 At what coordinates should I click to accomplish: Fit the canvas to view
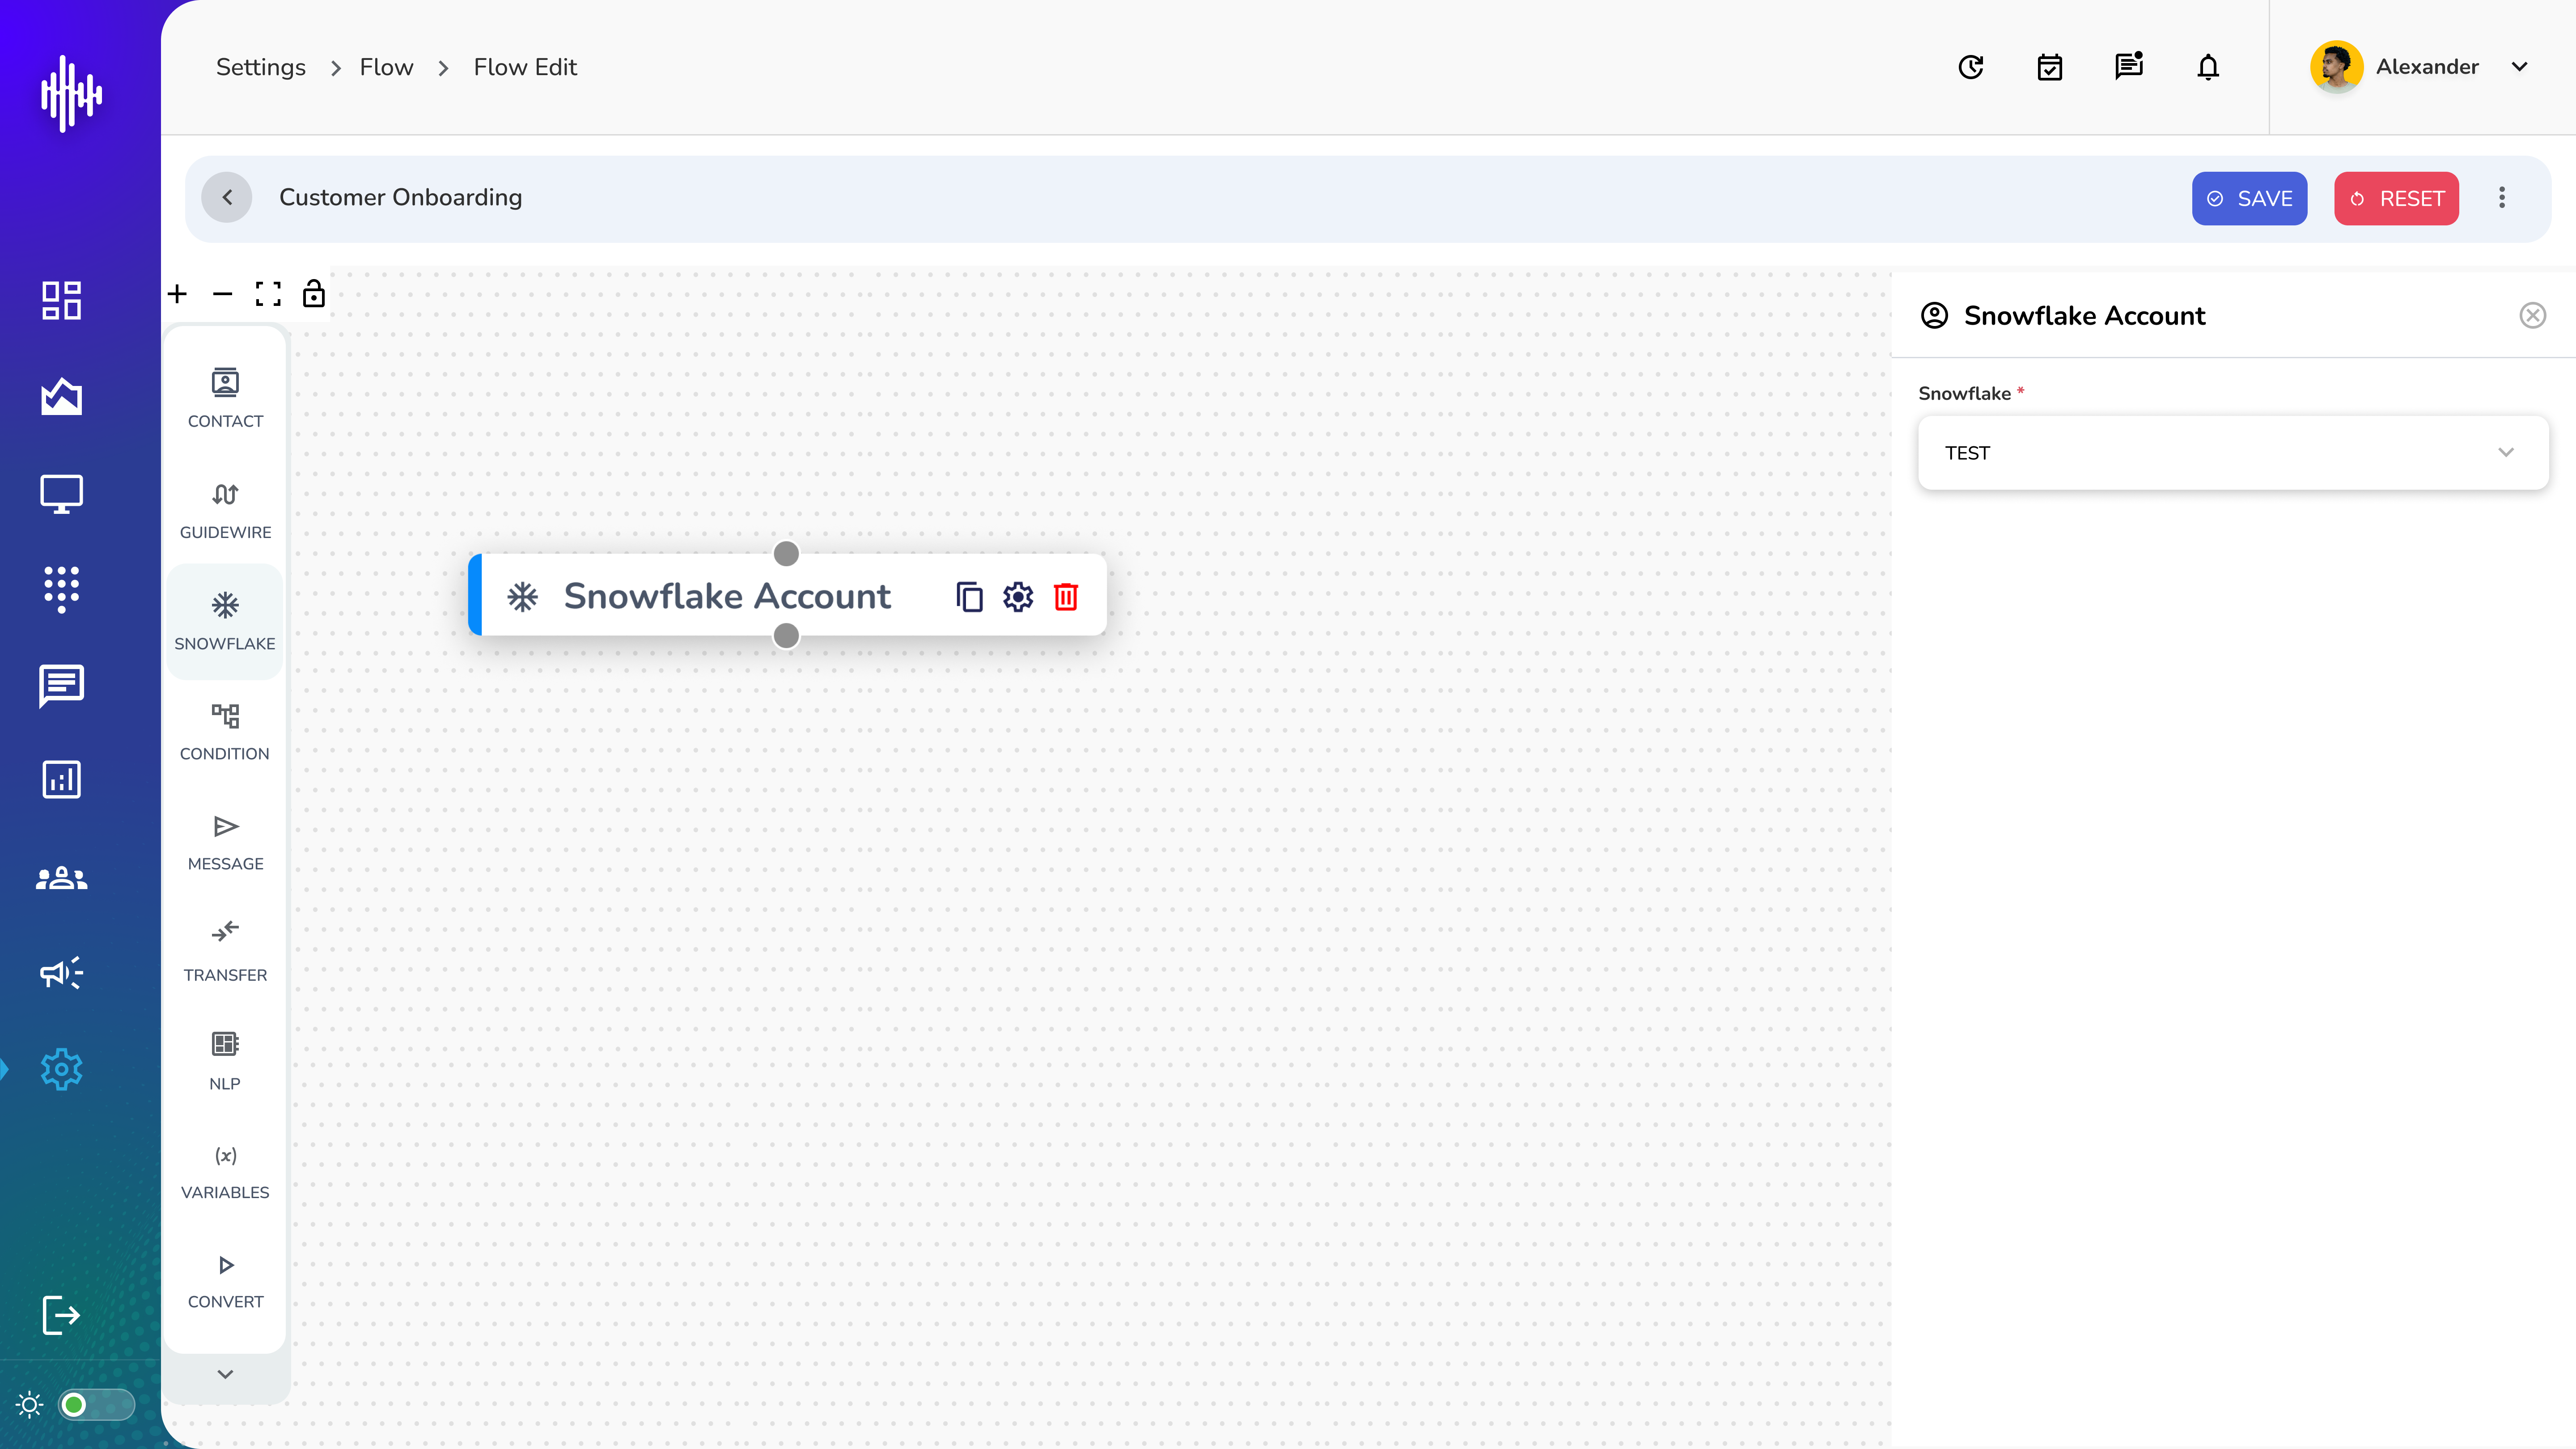(268, 294)
